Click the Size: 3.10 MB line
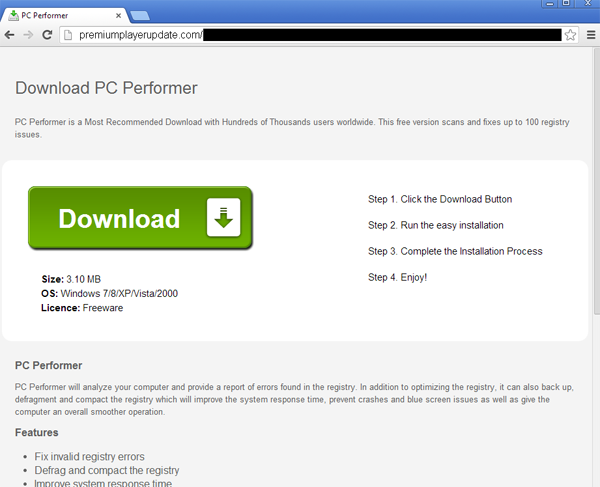 click(71, 279)
